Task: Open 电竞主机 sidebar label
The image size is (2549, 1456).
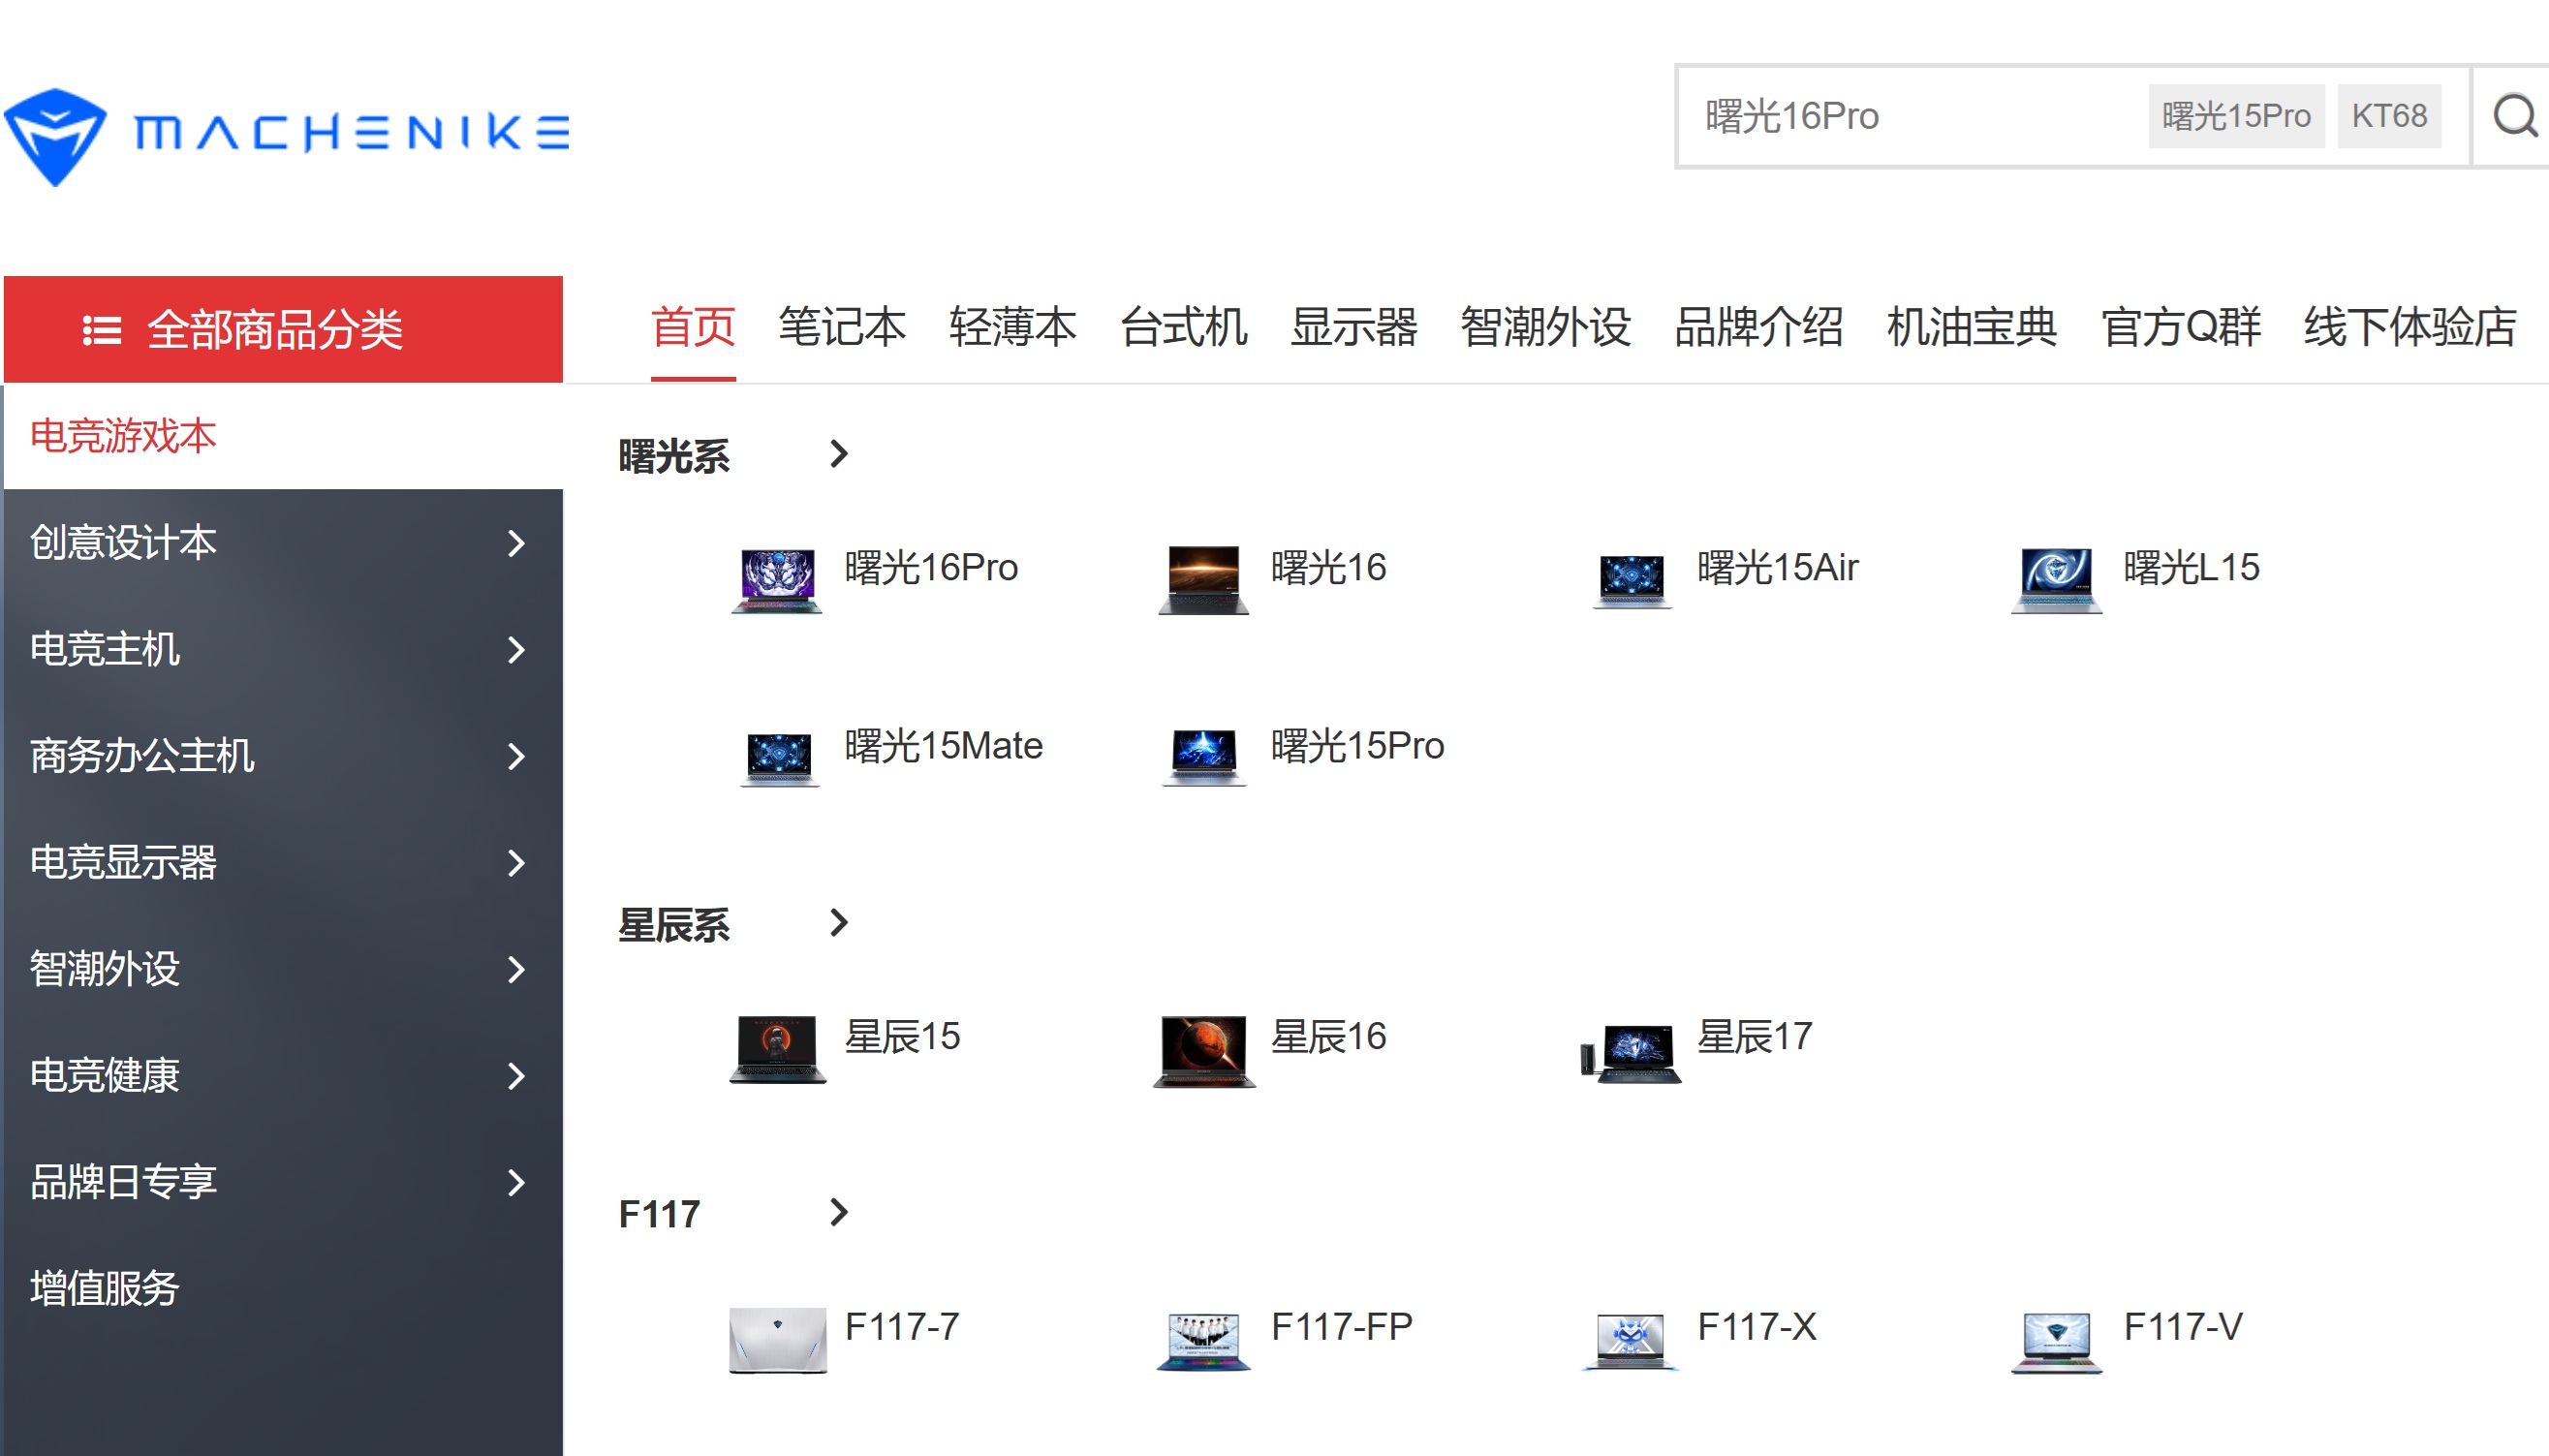Action: (x=105, y=650)
